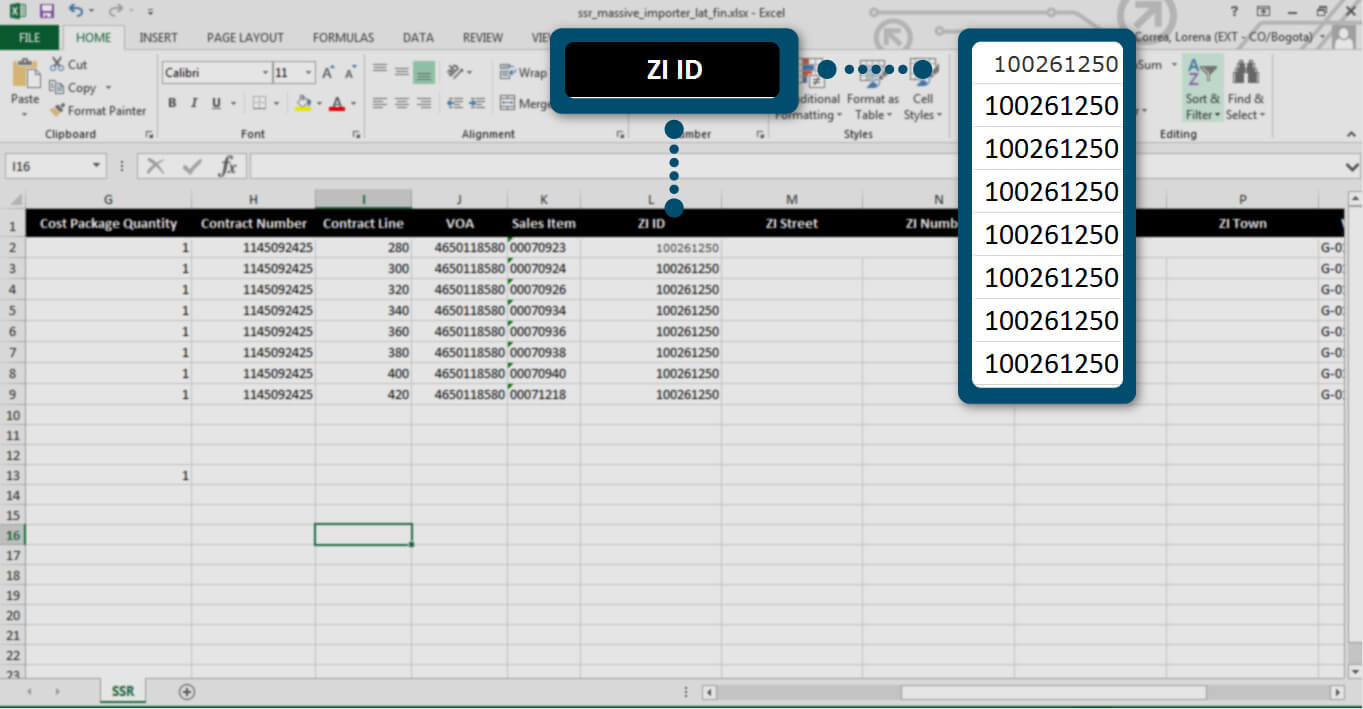Click the Add new sheet plus icon
This screenshot has width=1363, height=709.
point(186,691)
